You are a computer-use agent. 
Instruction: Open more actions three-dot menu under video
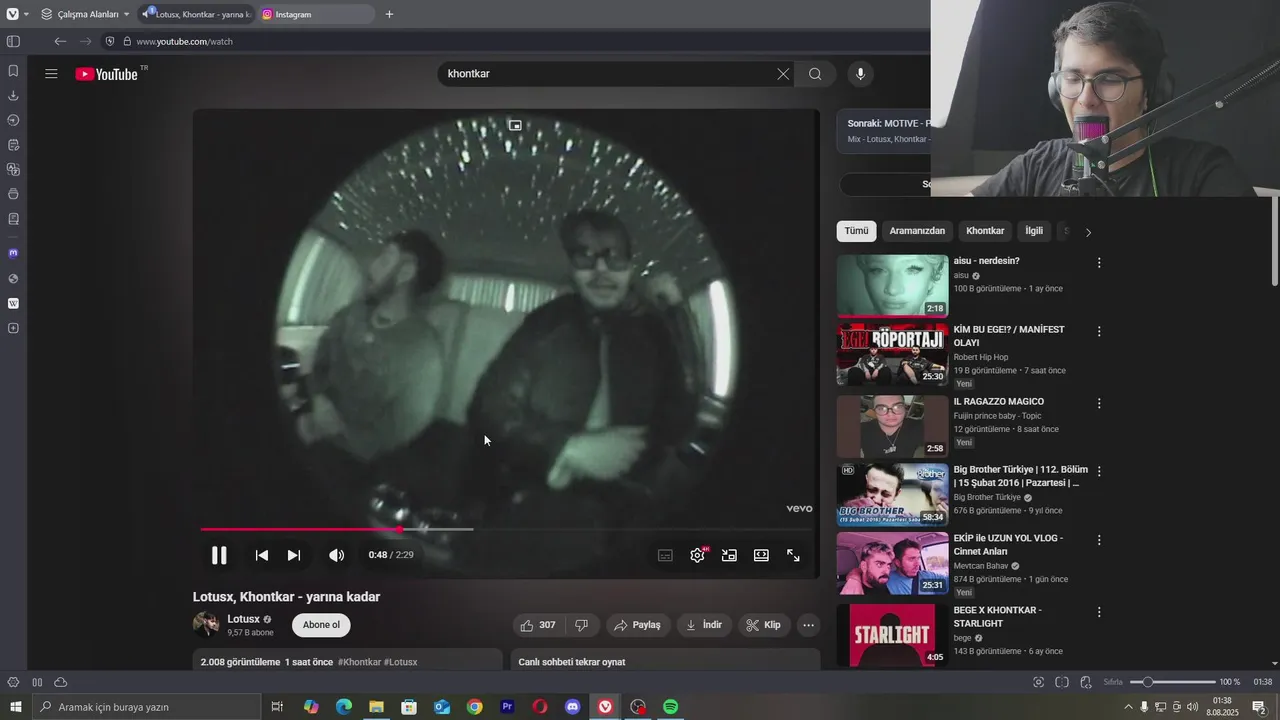point(808,625)
